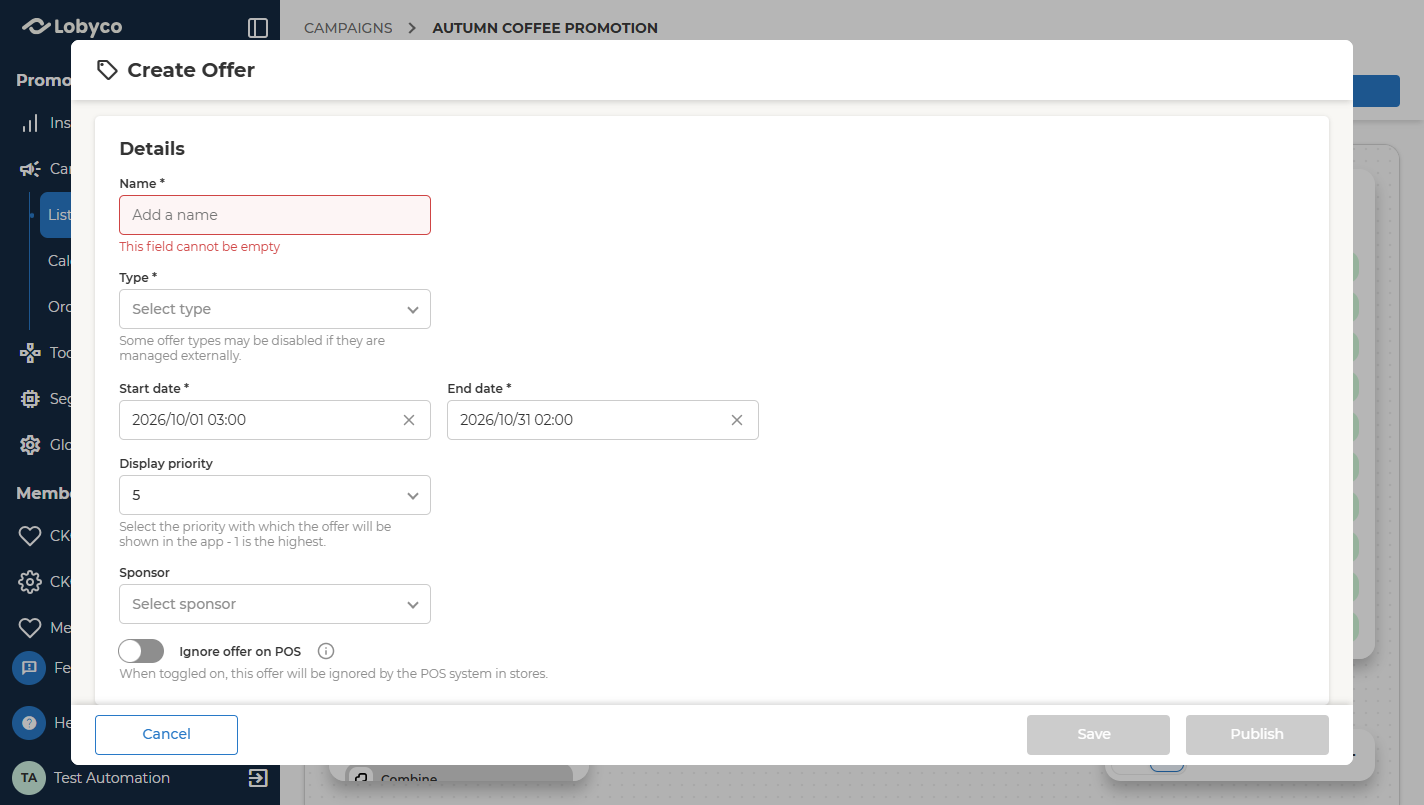Viewport: 1424px width, 805px height.
Task: Select the highlighted List item in sidebar
Action: (x=56, y=215)
